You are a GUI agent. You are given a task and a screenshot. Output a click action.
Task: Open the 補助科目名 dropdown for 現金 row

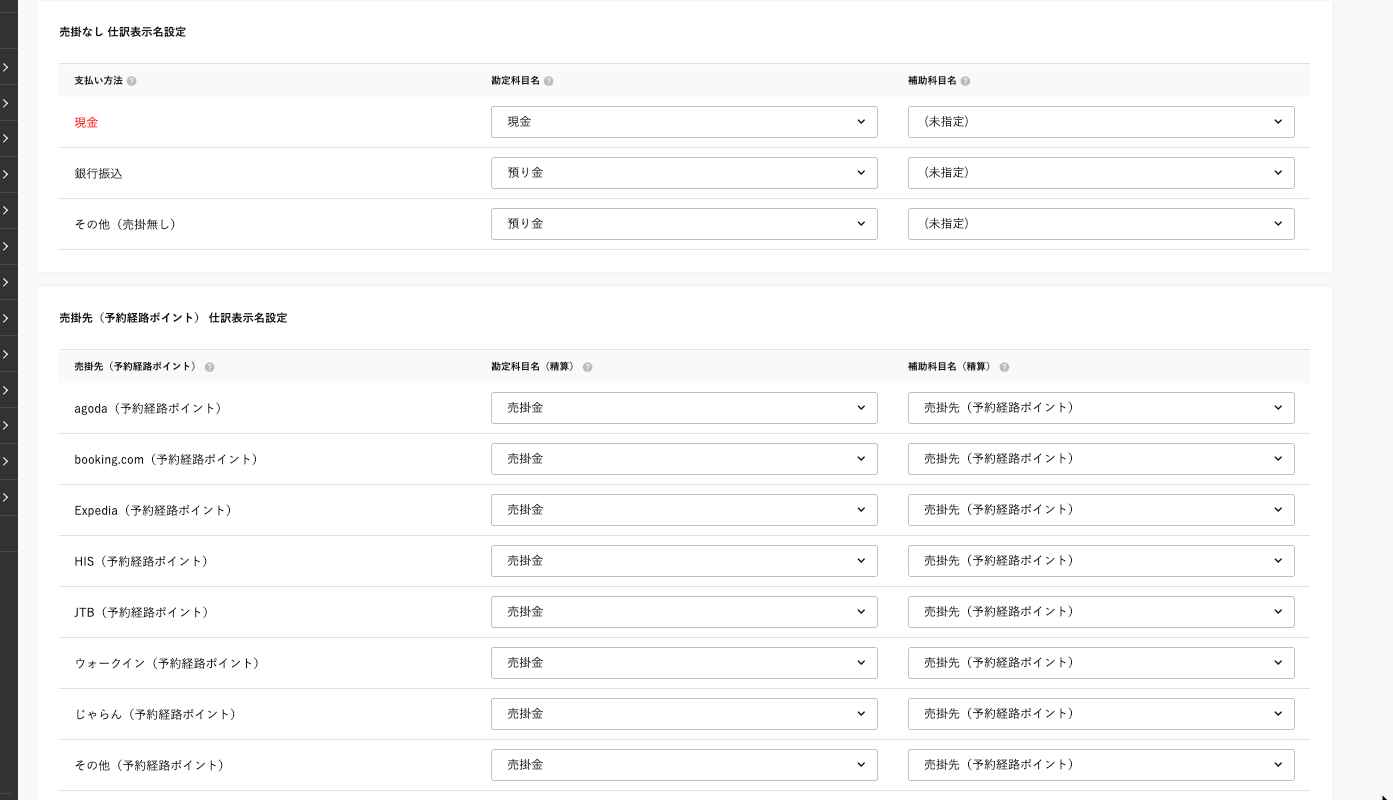[x=1100, y=122]
